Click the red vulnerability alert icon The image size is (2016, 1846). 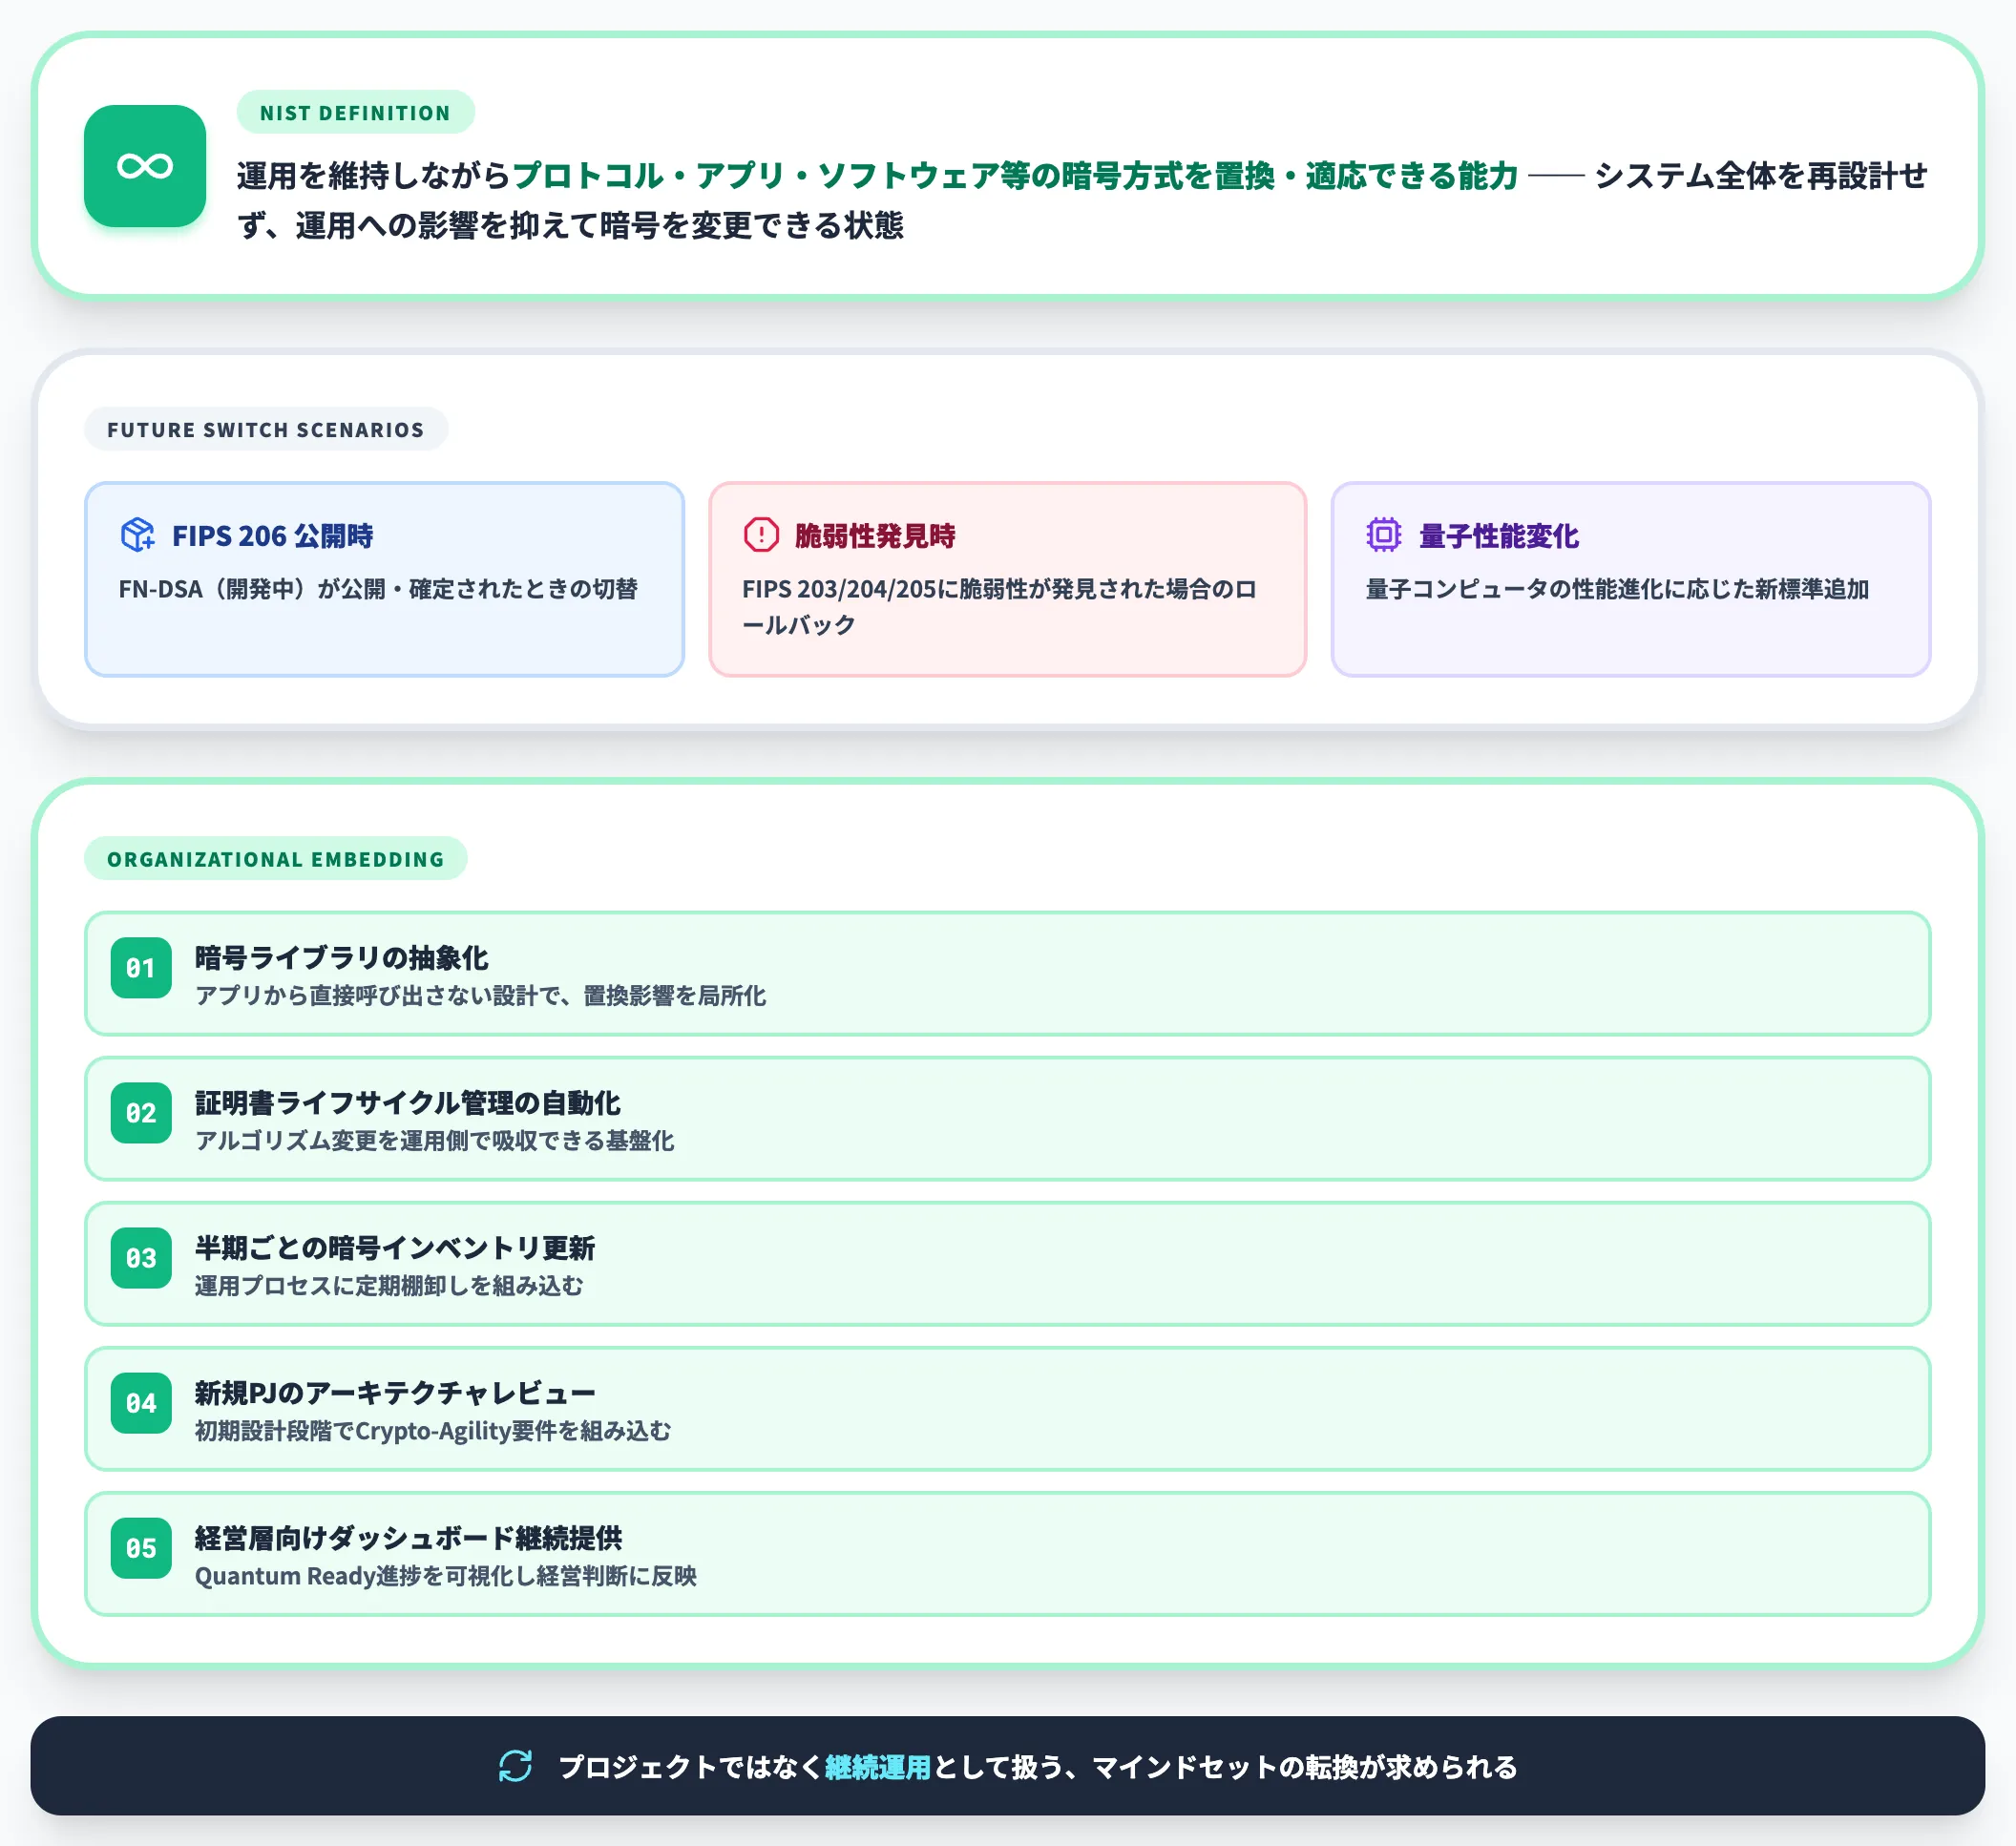[x=761, y=535]
